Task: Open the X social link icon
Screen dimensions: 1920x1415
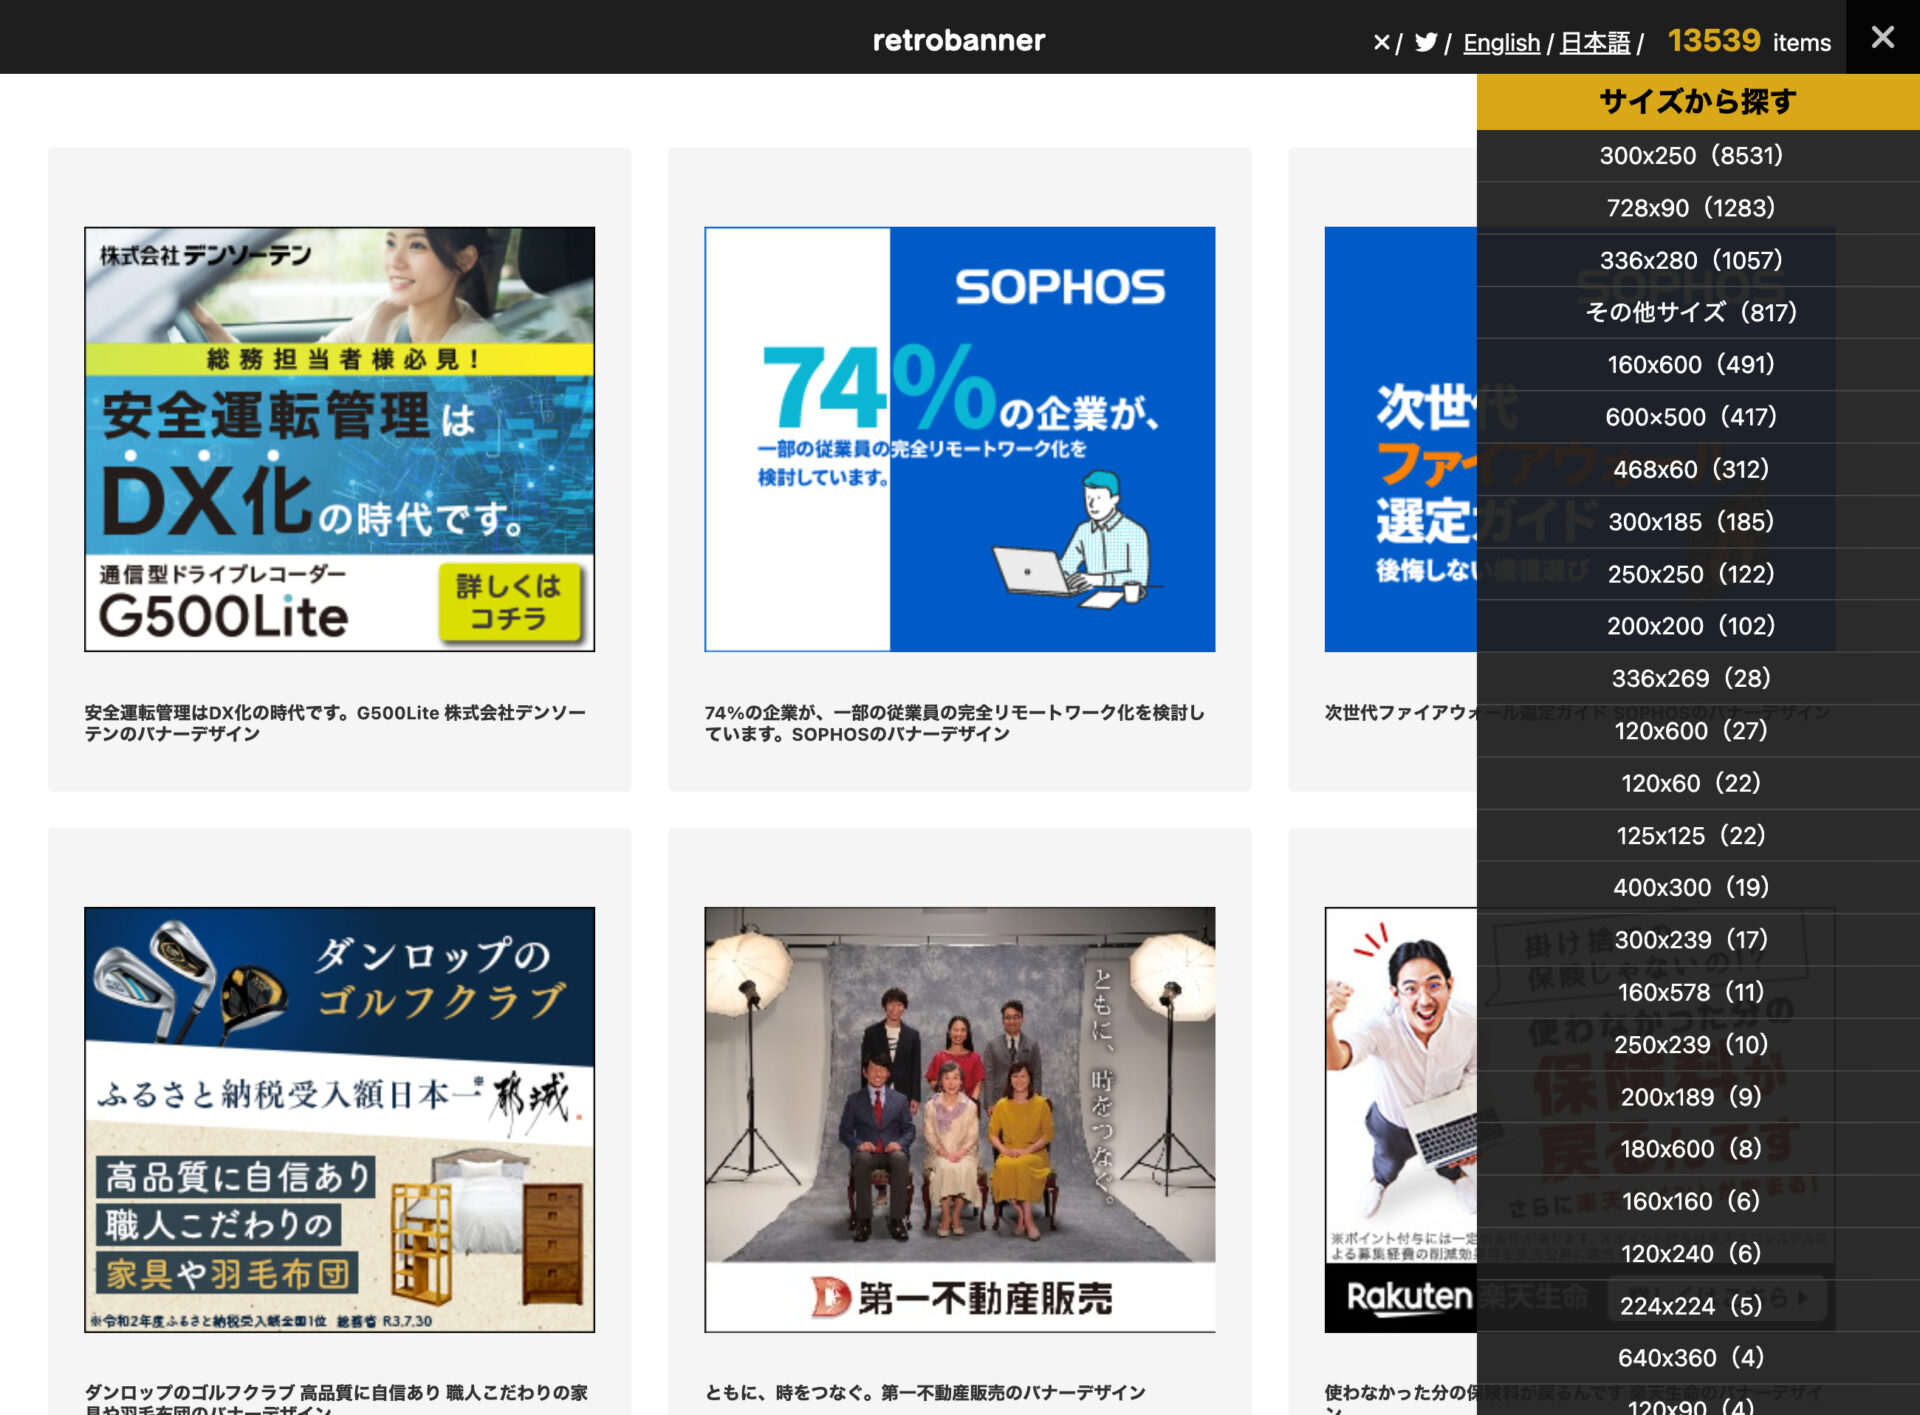Action: [x=1381, y=43]
